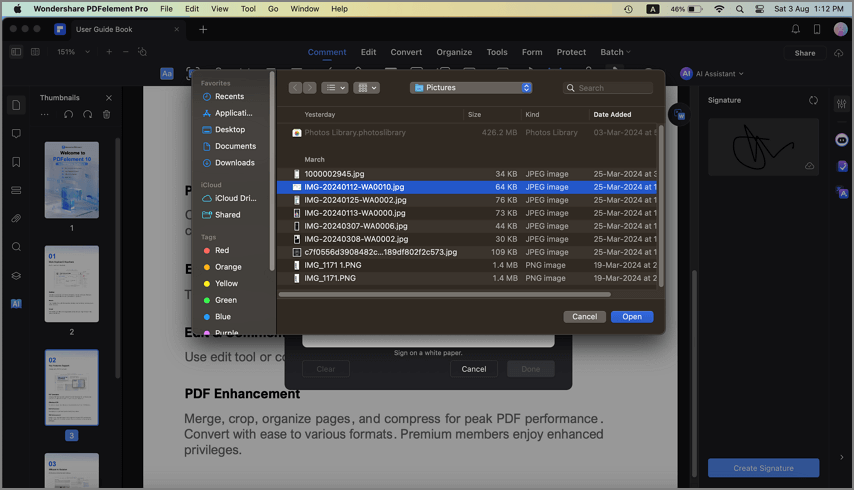Open the thumbnails more options ellipsis
The height and width of the screenshot is (490, 854).
click(x=45, y=114)
